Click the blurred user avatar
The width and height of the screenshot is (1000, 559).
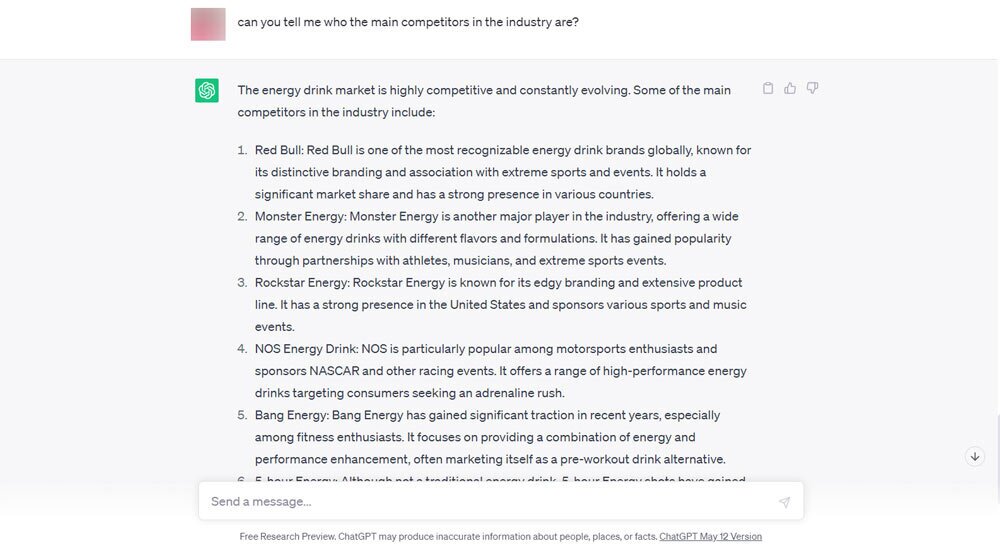[208, 24]
